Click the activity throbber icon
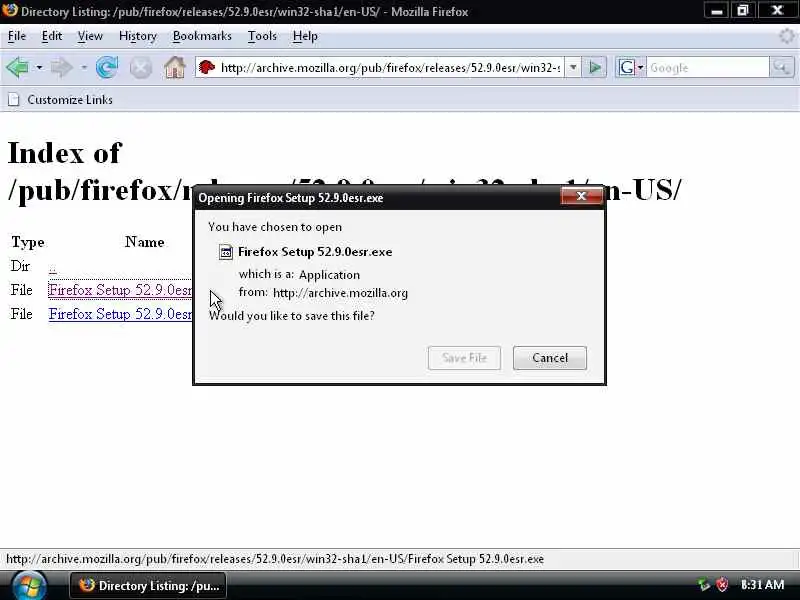Image resolution: width=800 pixels, height=600 pixels. pyautogui.click(x=786, y=36)
